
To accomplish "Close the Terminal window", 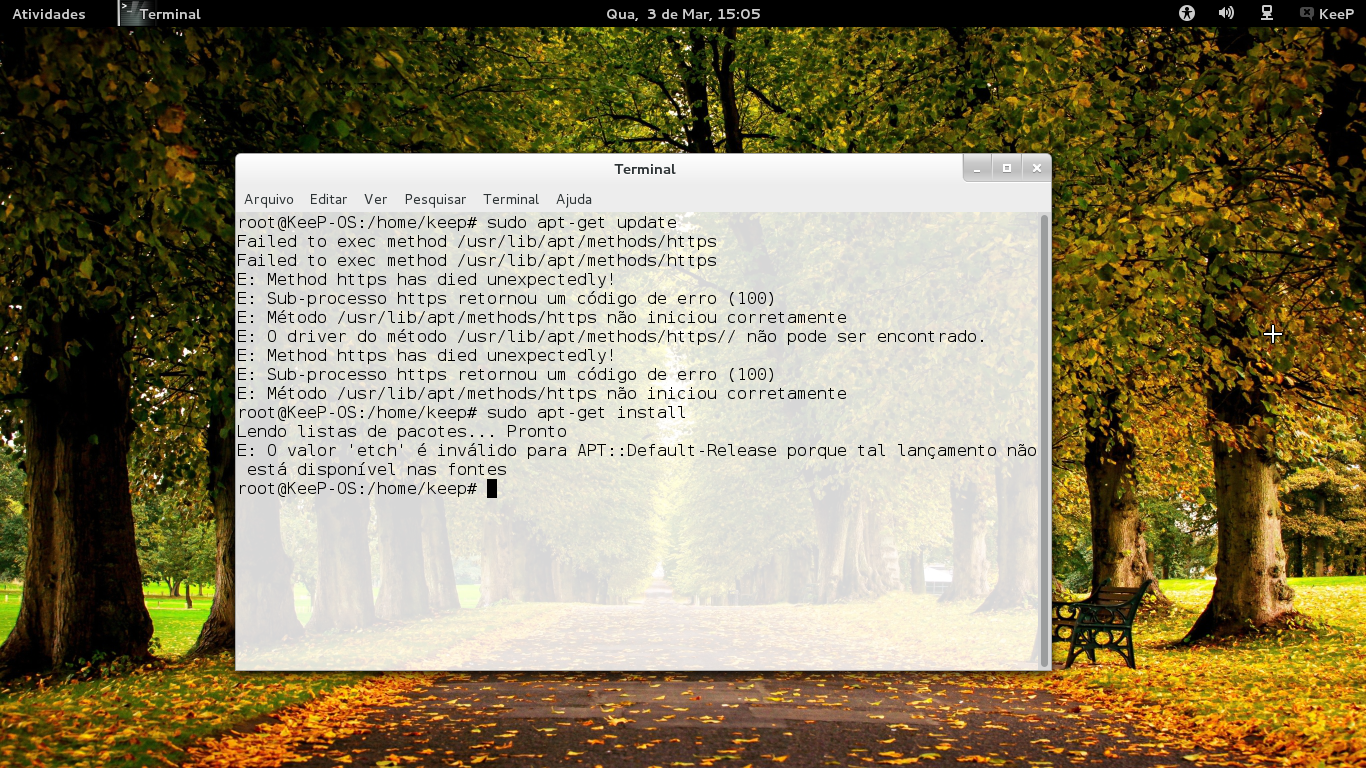I will pyautogui.click(x=1037, y=168).
